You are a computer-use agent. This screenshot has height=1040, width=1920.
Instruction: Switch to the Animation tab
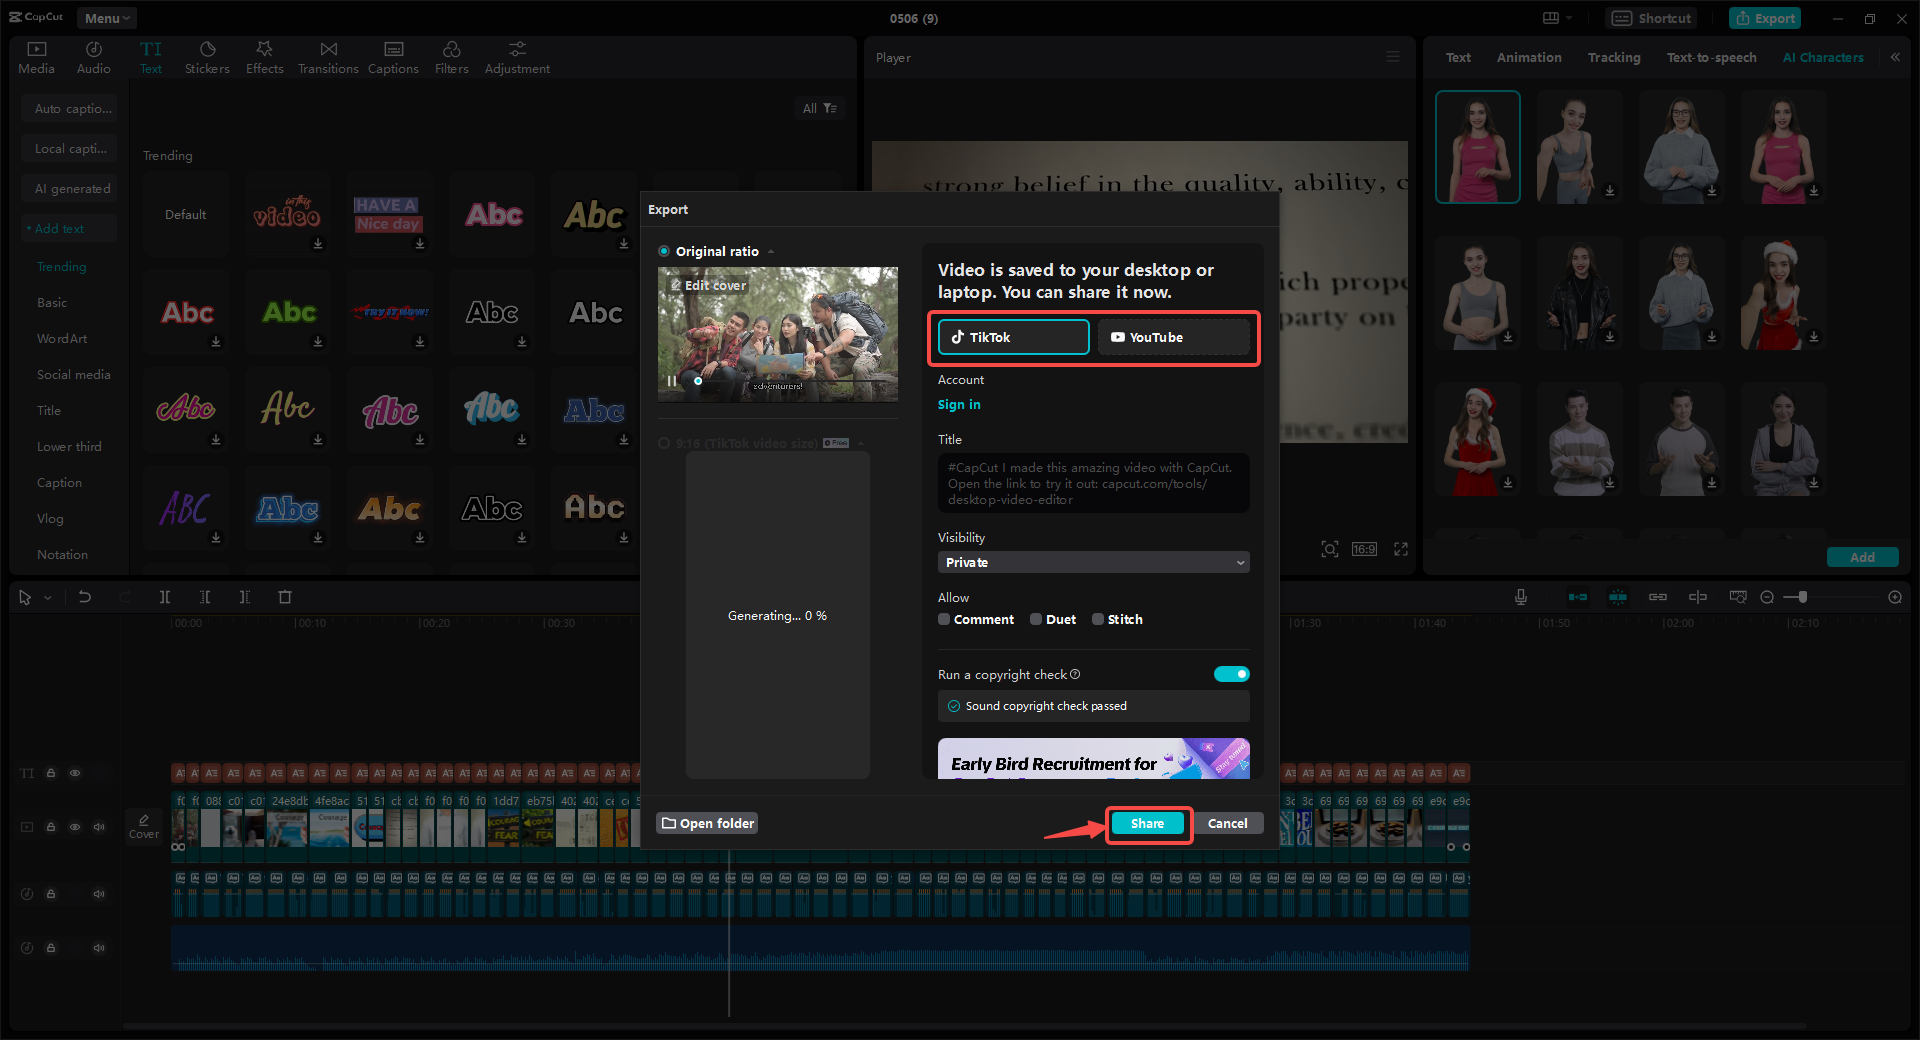[x=1528, y=57]
